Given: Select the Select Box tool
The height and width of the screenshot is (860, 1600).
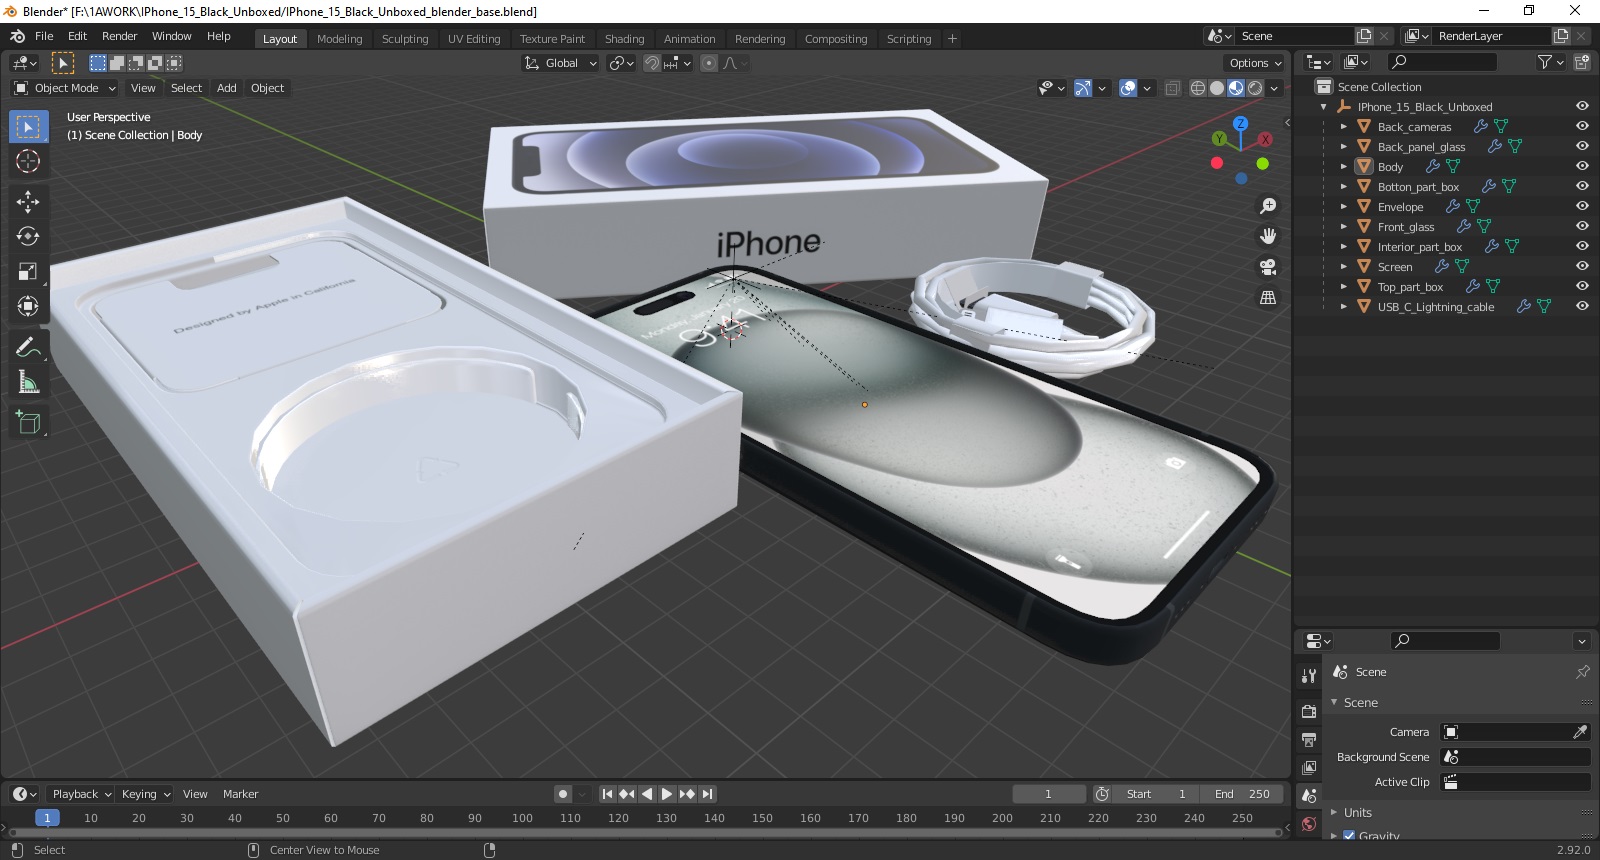Looking at the screenshot, I should [x=28, y=127].
